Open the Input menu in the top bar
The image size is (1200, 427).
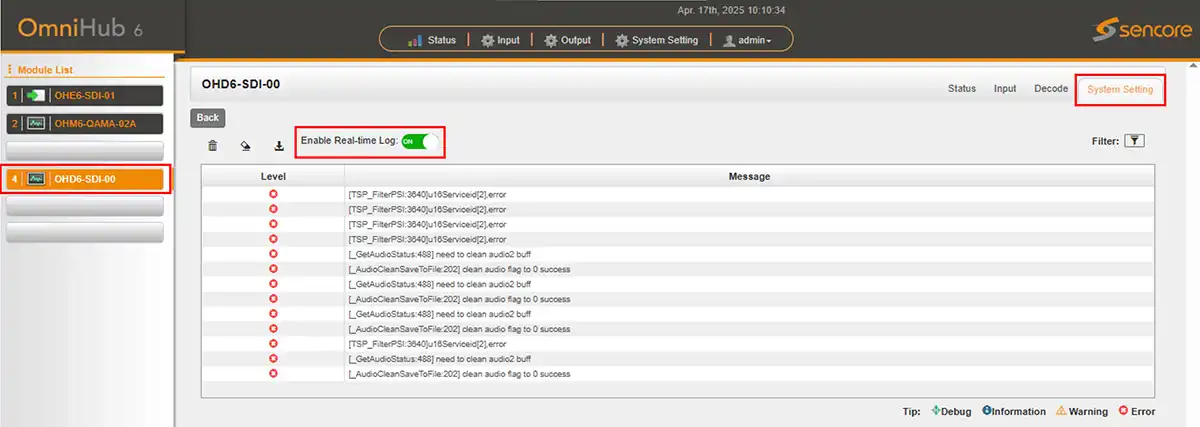point(500,40)
